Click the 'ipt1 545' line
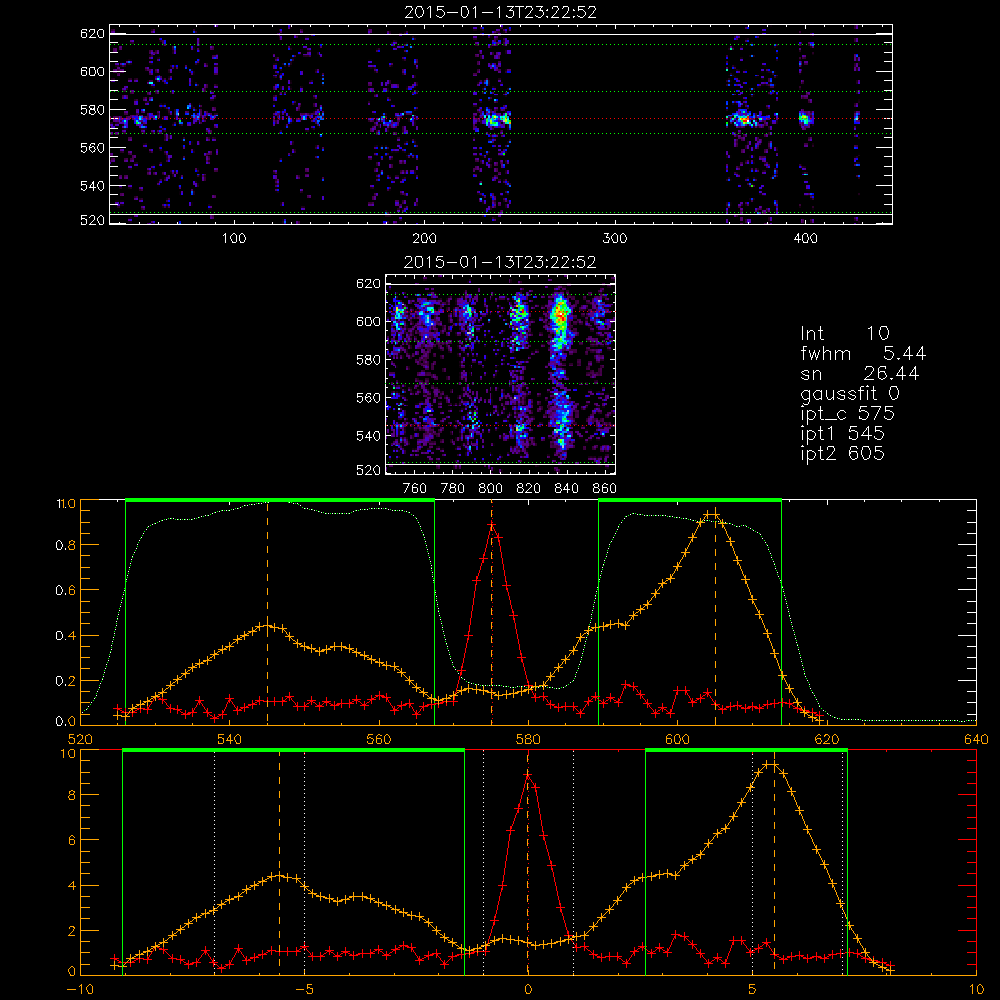 click(842, 434)
